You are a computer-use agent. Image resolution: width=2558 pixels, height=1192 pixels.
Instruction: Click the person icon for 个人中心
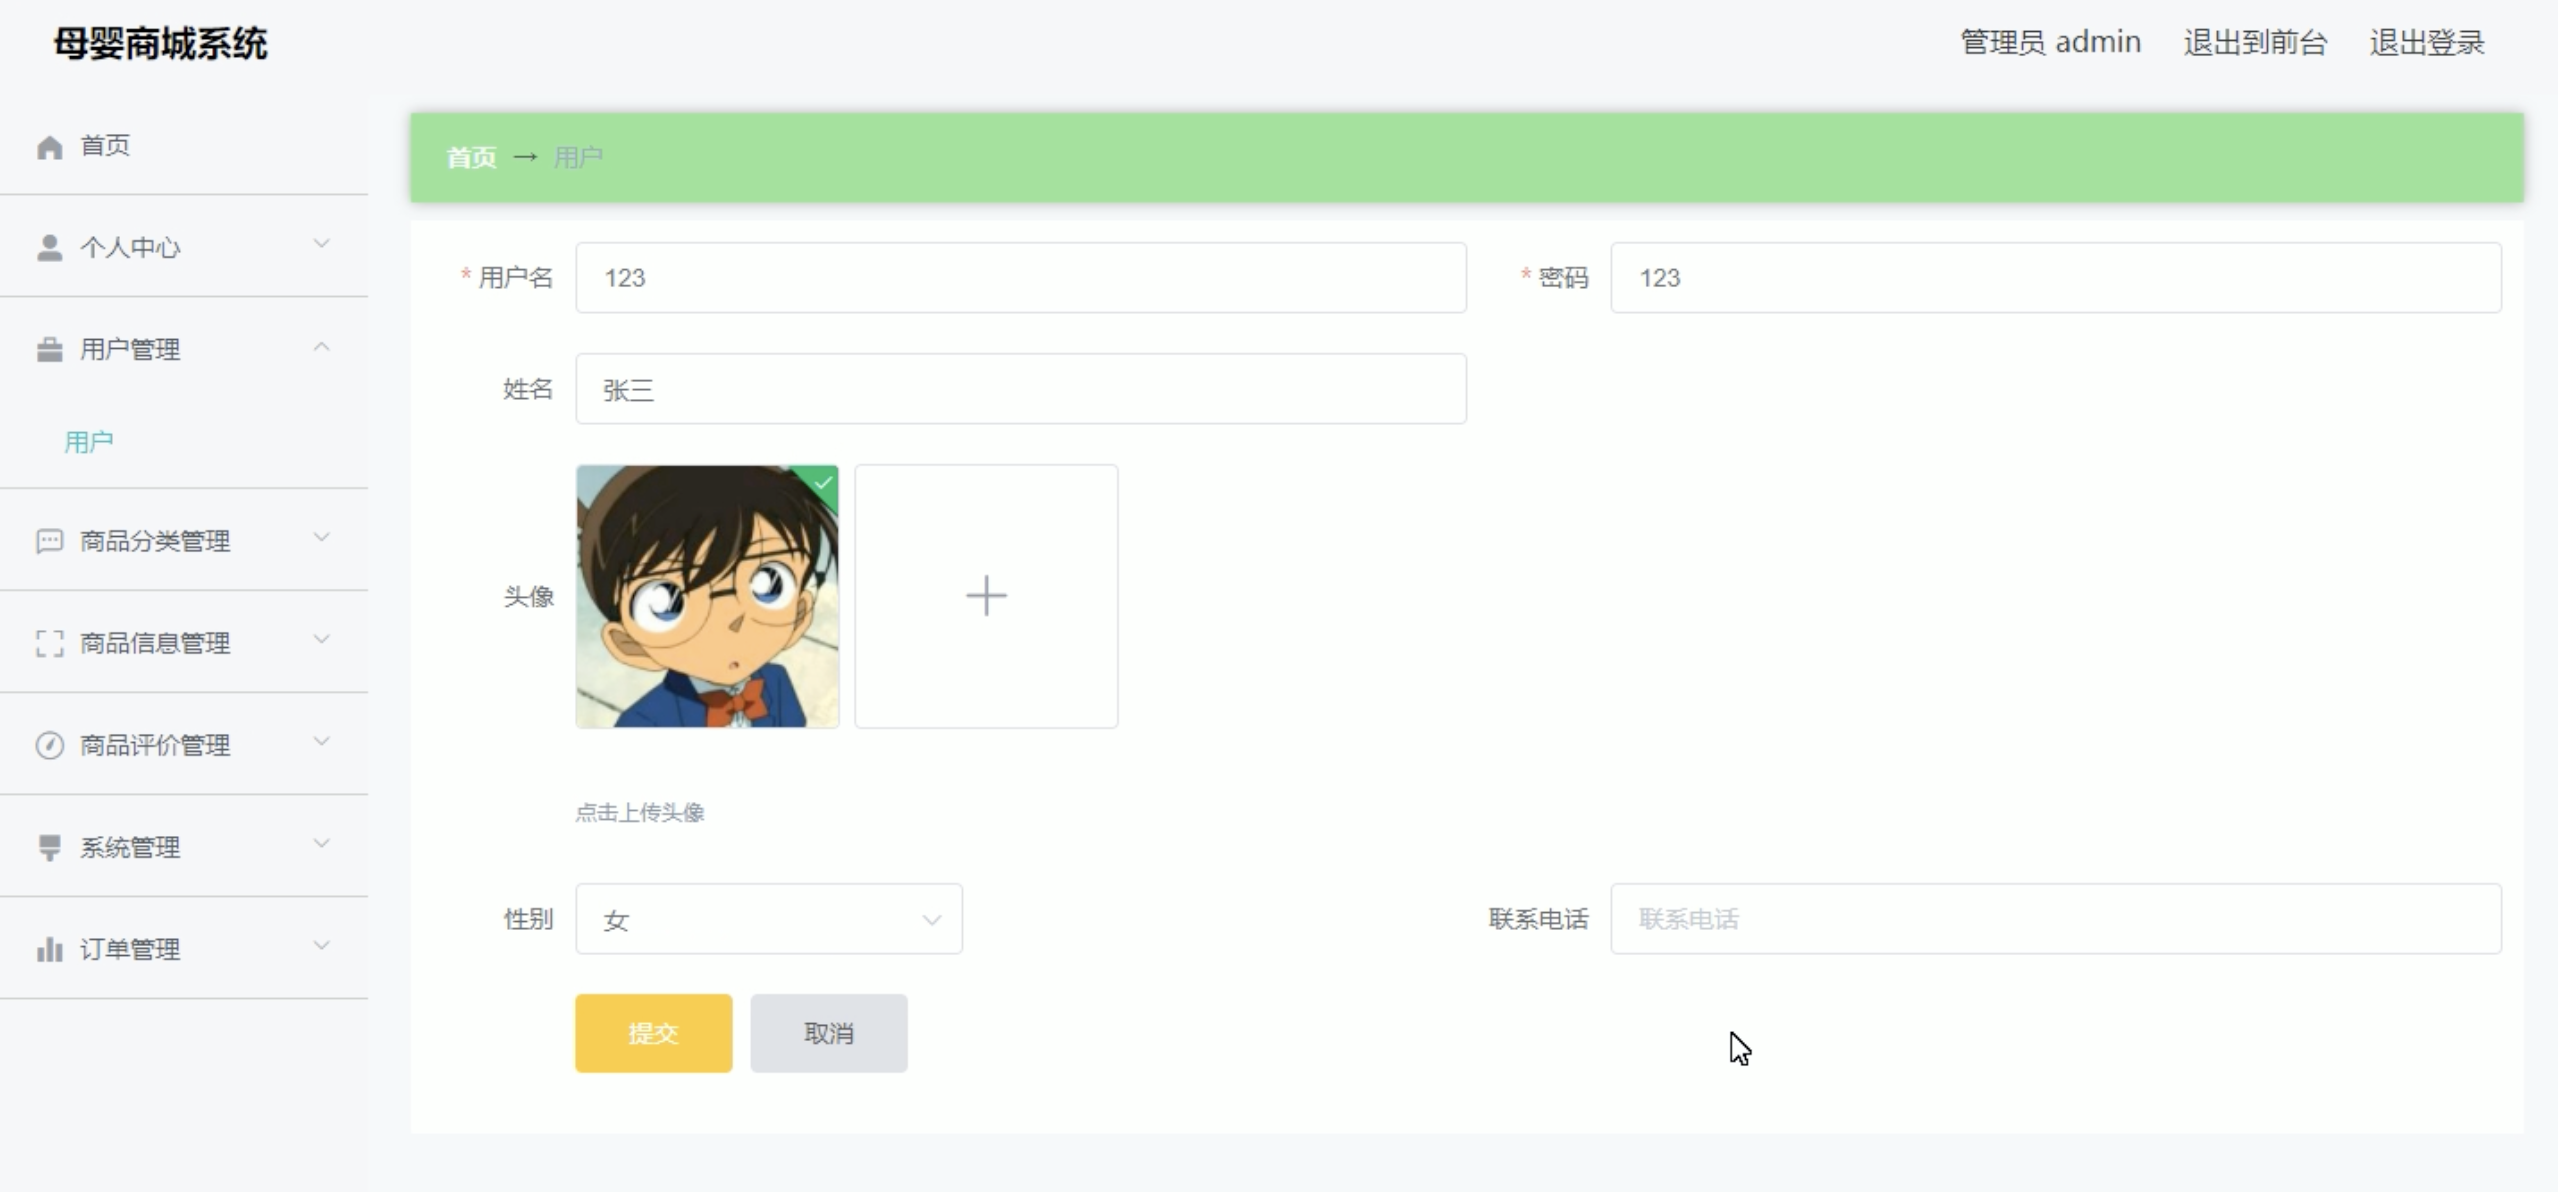(49, 248)
